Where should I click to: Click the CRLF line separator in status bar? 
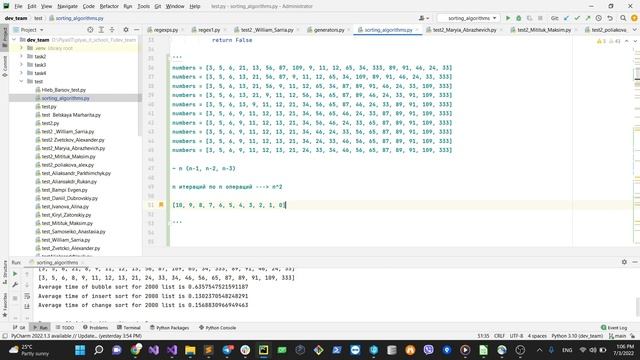pos(499,336)
